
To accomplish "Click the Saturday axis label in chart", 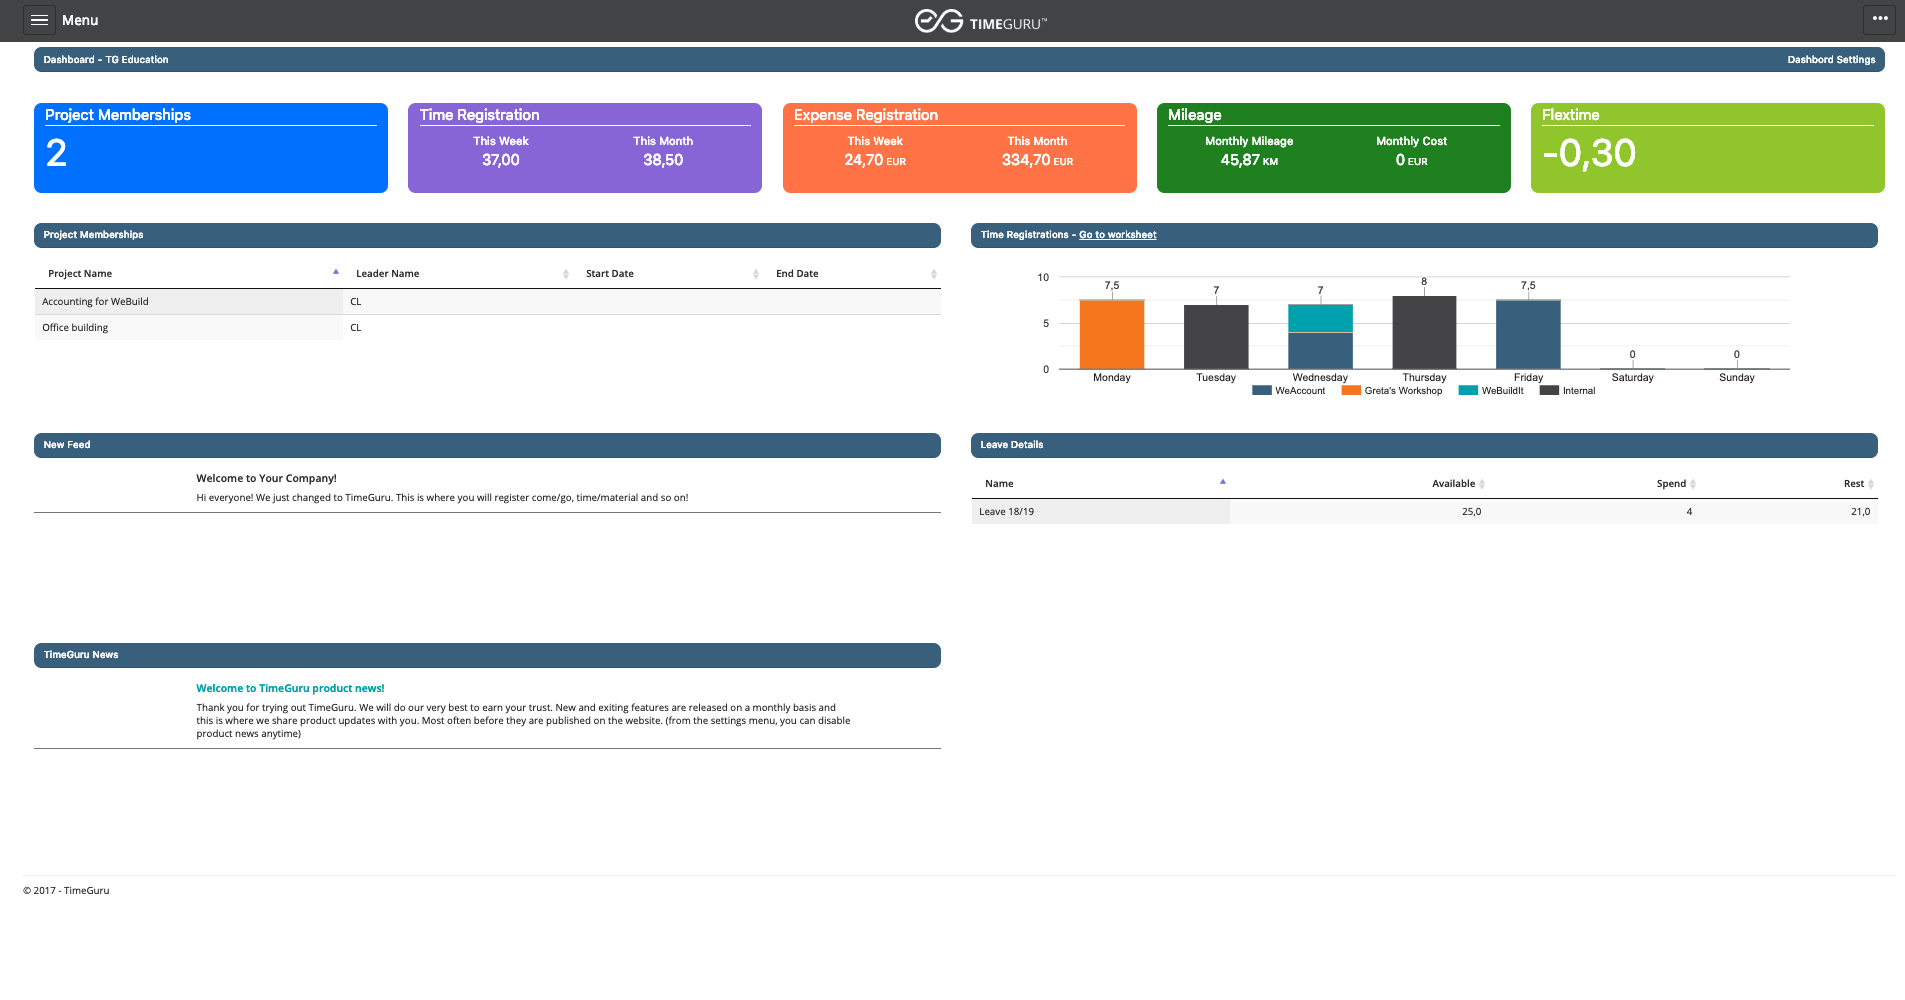I will click(1632, 378).
